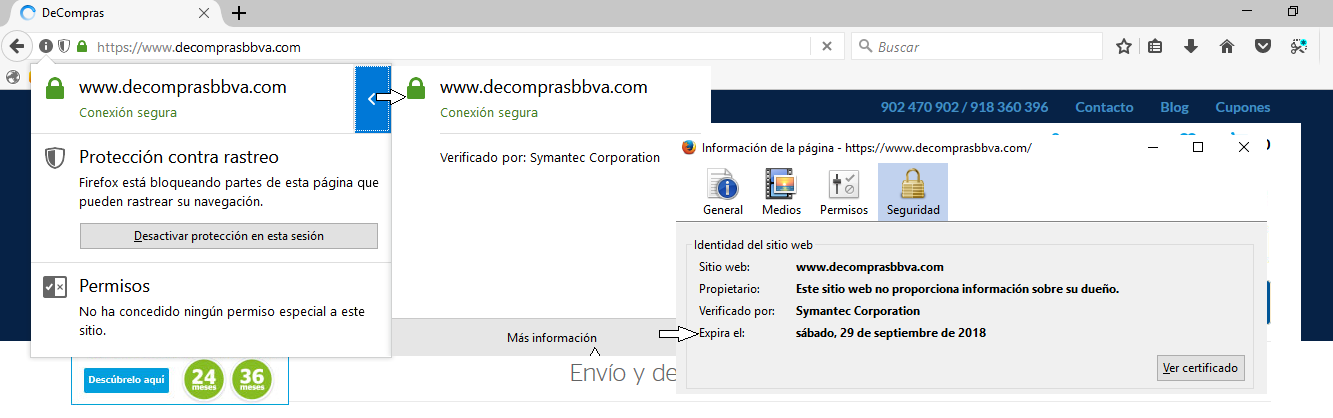Click the Ver certificado button
This screenshot has height=418, width=1333.
pyautogui.click(x=1201, y=367)
